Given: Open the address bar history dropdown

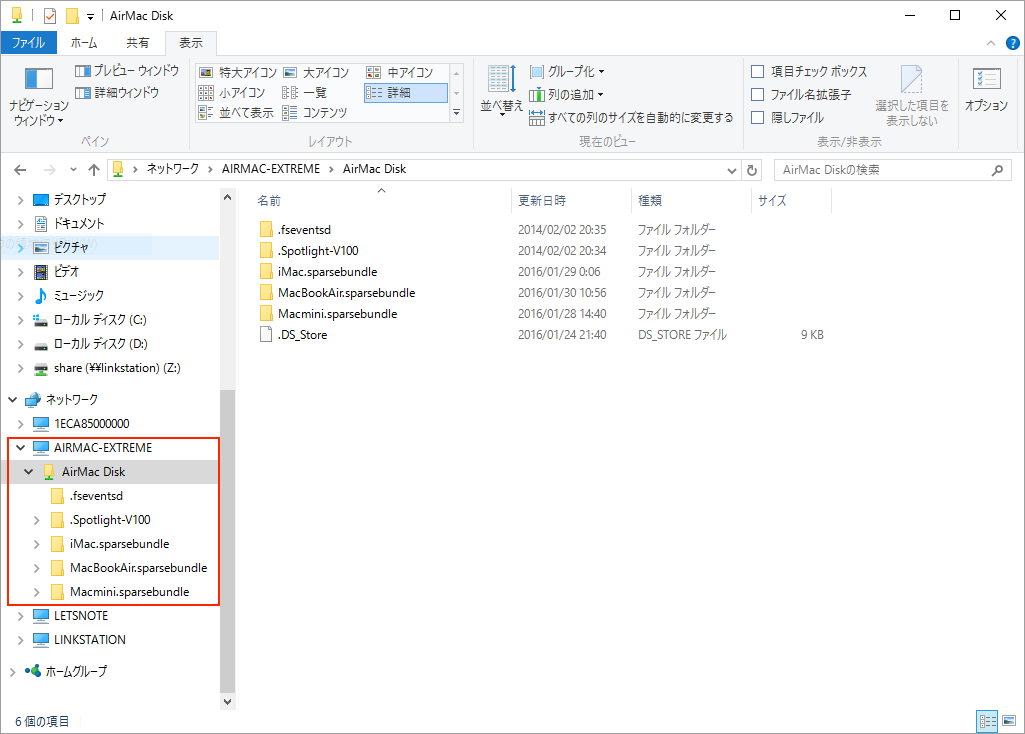Looking at the screenshot, I should (x=731, y=170).
